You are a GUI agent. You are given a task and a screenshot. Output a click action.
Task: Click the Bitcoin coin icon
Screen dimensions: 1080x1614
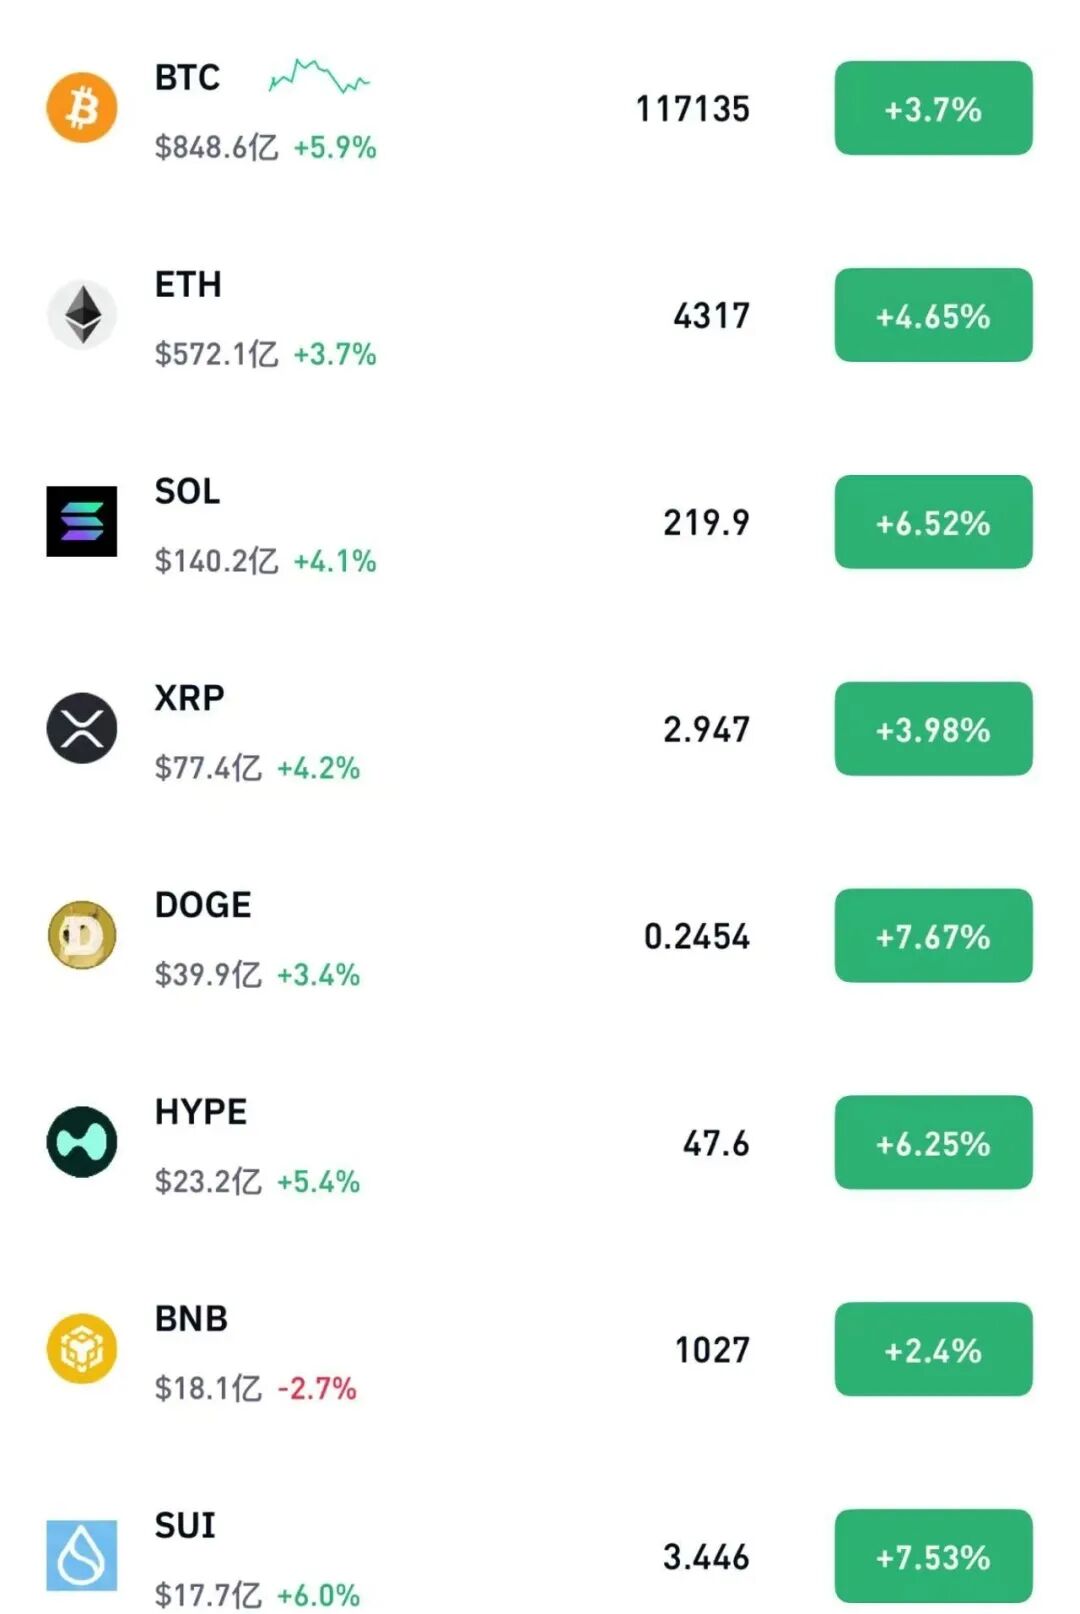coord(82,107)
